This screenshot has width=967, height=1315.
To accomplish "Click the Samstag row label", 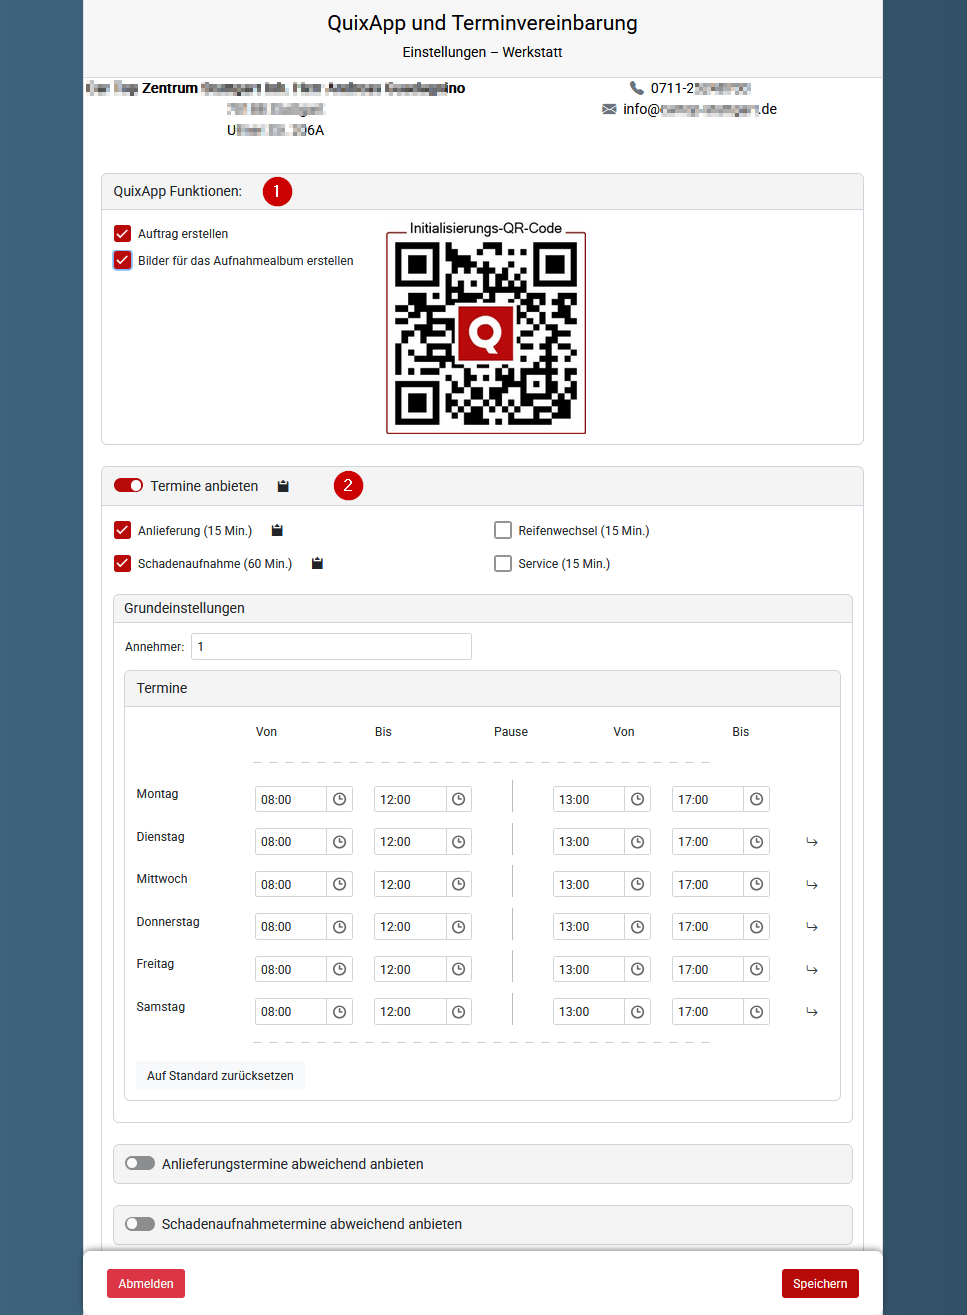I will [160, 1007].
